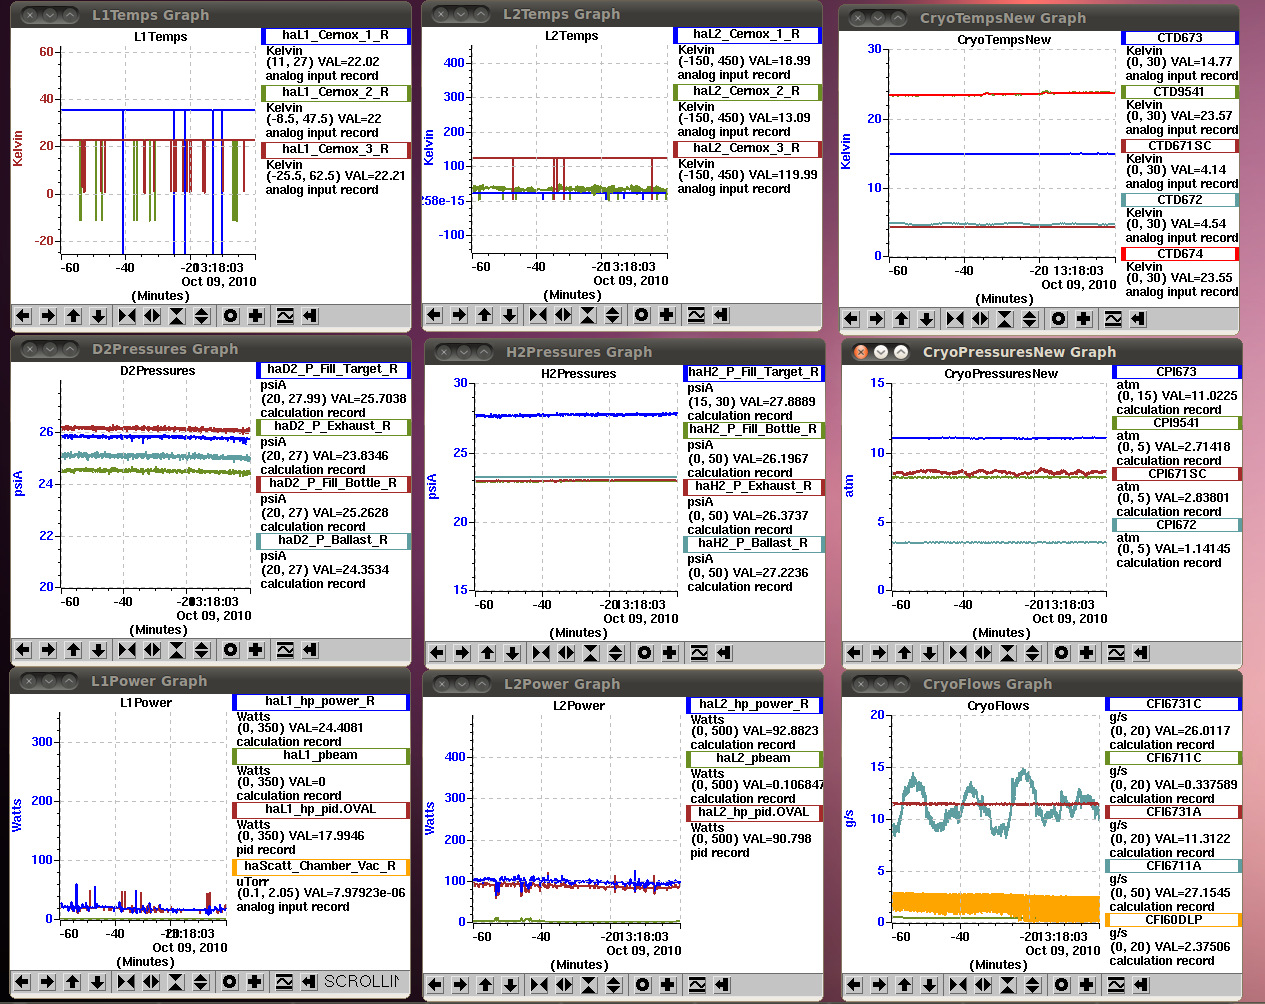This screenshot has width=1265, height=1004.
Task: Pan down in the L2Power Graph toolbar
Action: click(510, 985)
